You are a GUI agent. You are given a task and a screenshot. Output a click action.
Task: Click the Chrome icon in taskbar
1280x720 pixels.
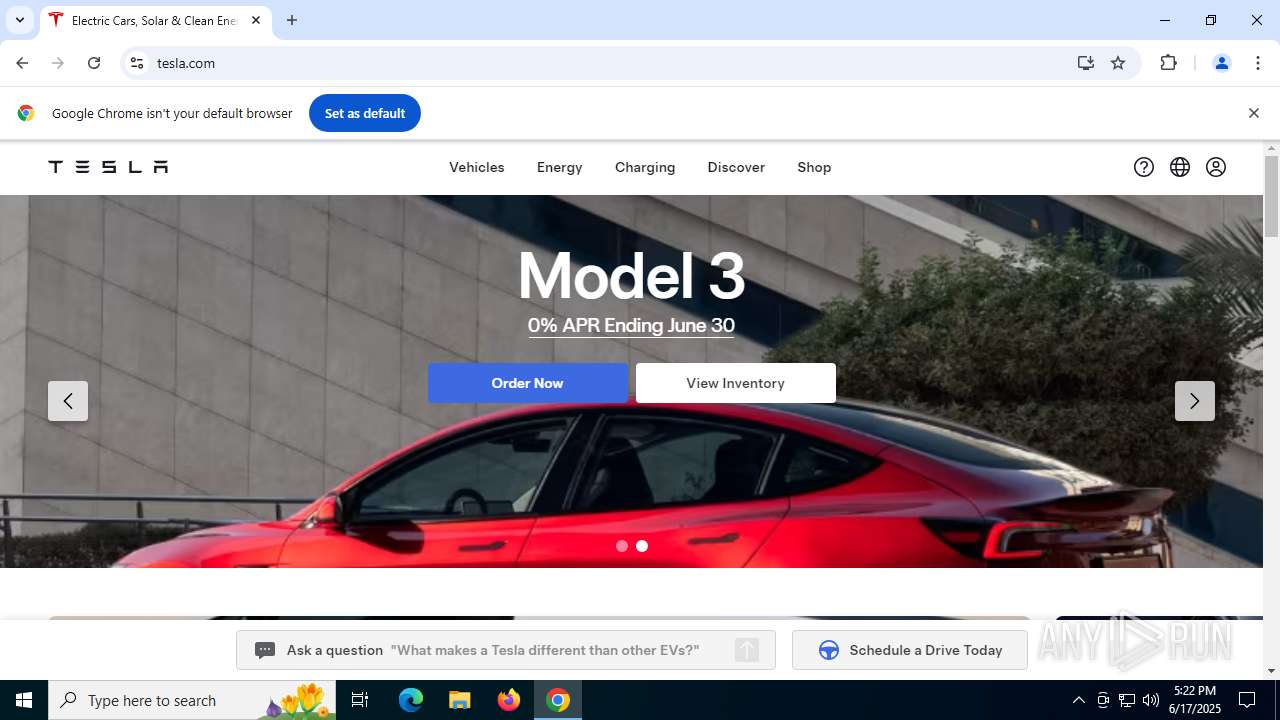pyautogui.click(x=558, y=700)
